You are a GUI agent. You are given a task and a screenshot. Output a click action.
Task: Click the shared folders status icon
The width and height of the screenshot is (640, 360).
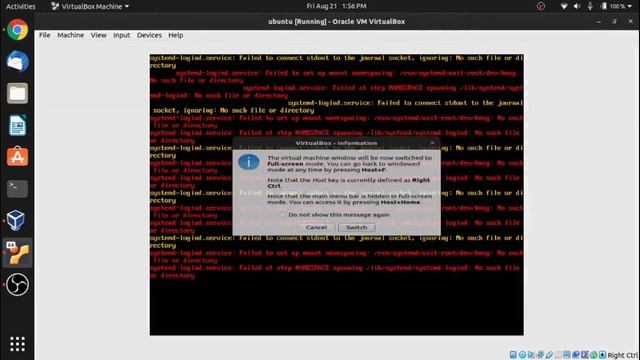(558, 355)
